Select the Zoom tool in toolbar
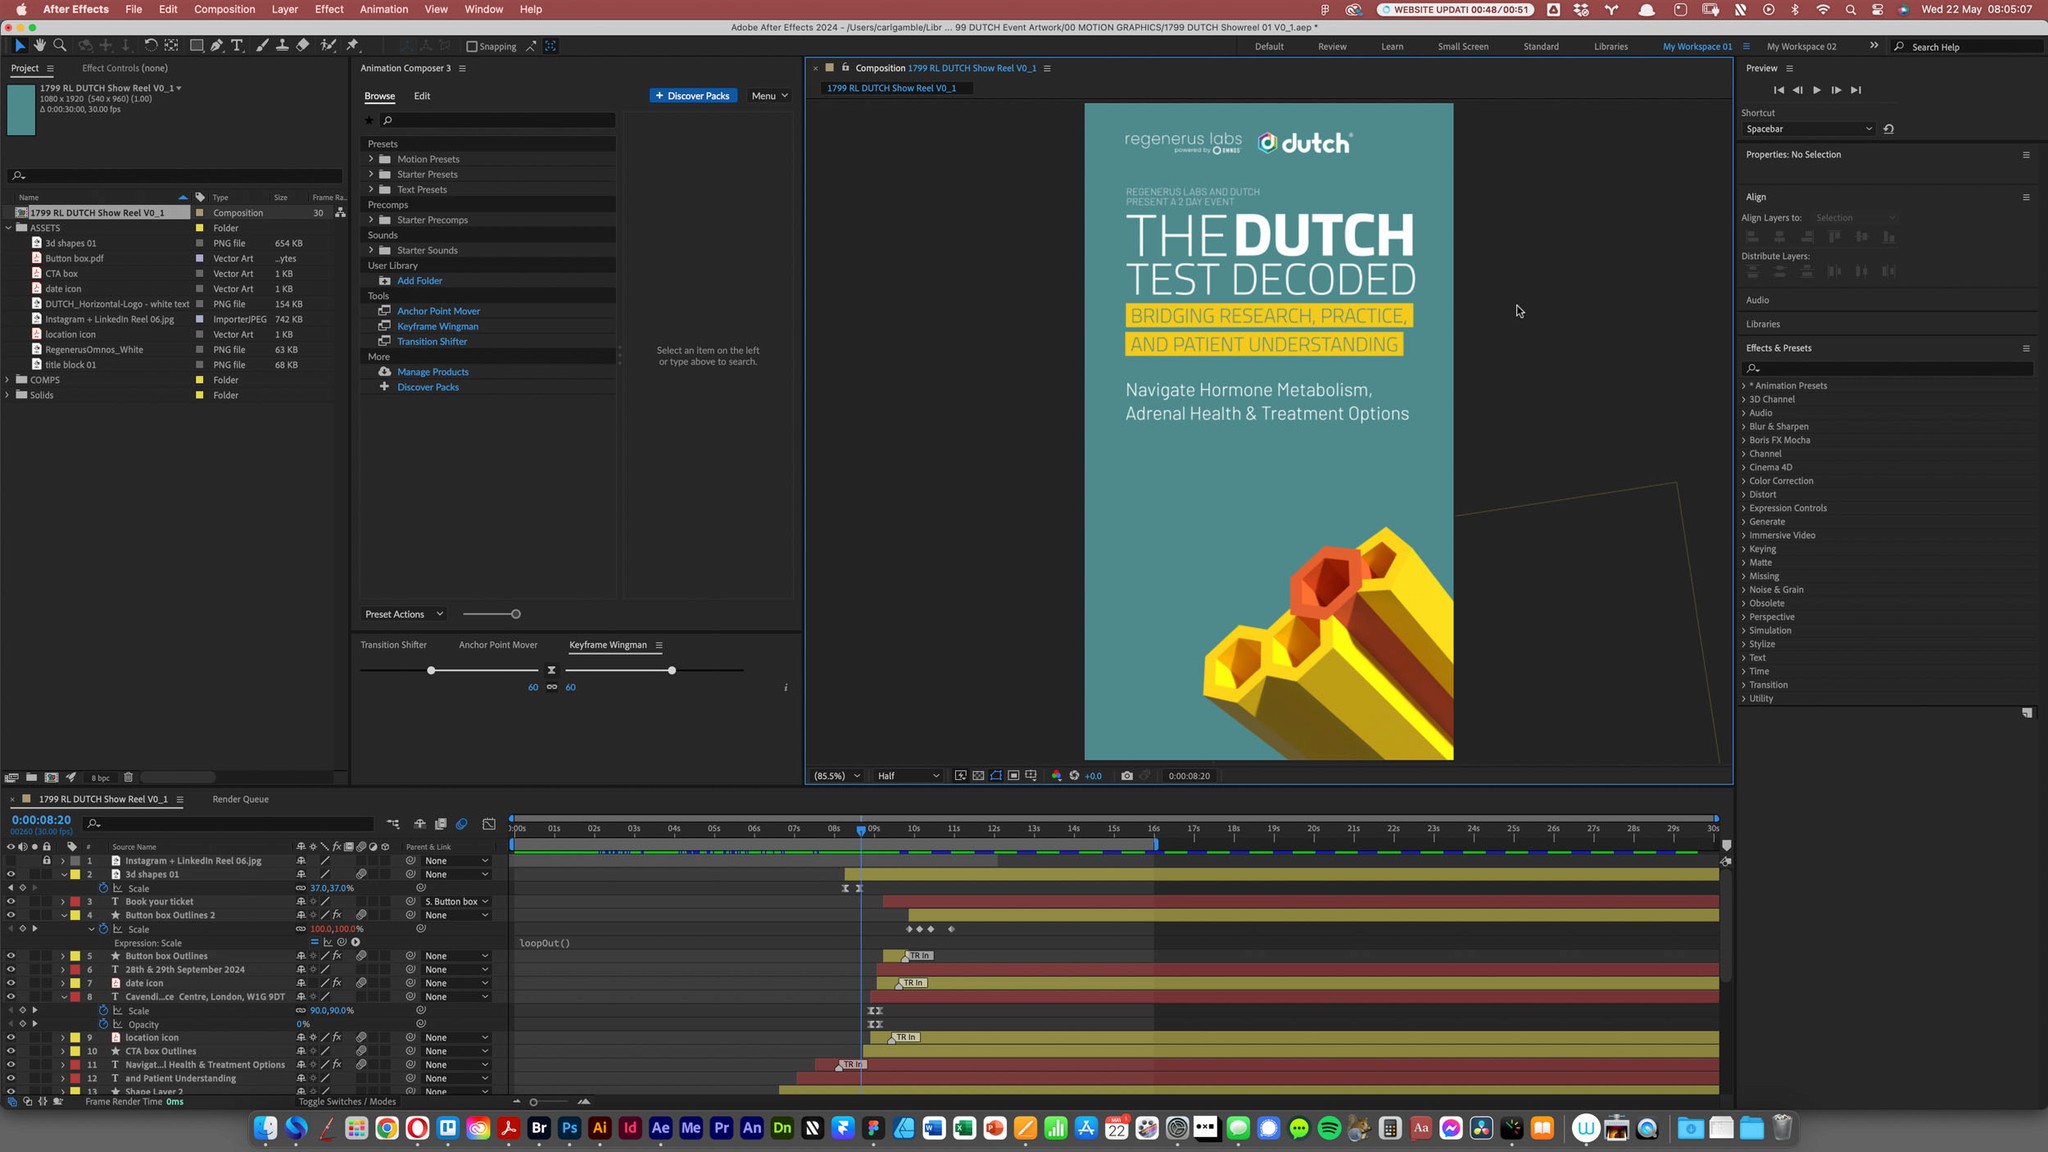 coord(60,46)
